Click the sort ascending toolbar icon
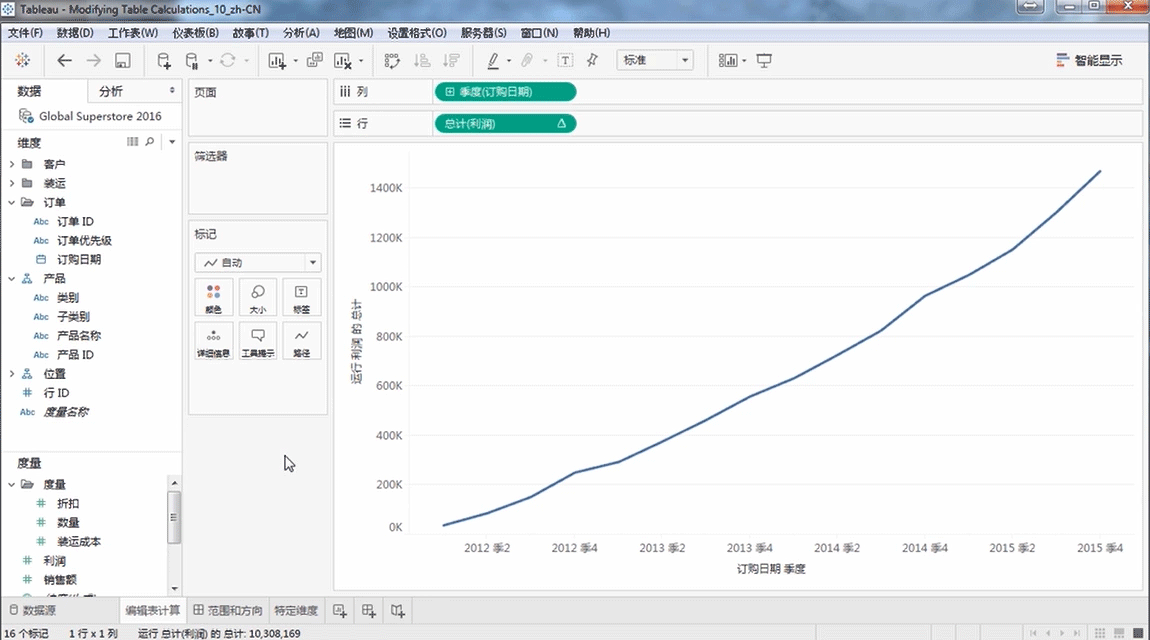Viewport: 1150px width, 640px height. click(421, 61)
